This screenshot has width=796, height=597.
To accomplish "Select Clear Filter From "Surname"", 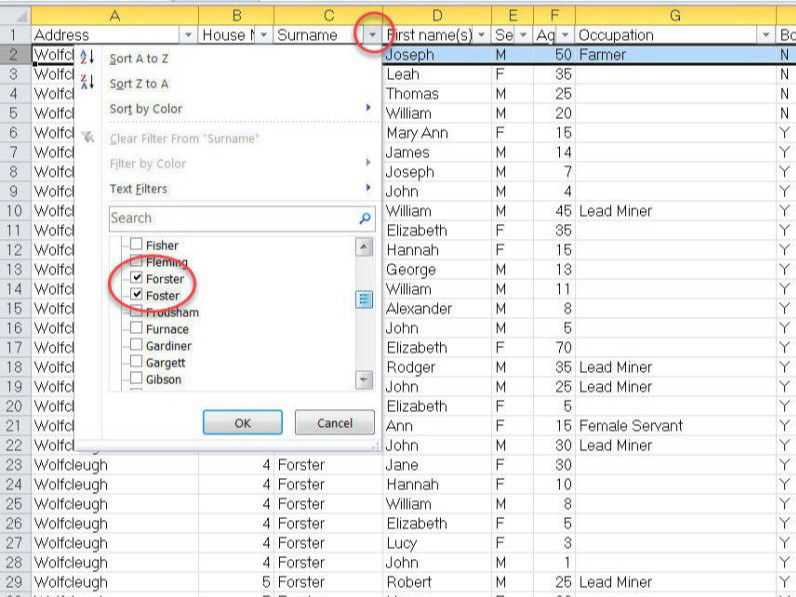I will pyautogui.click(x=184, y=139).
